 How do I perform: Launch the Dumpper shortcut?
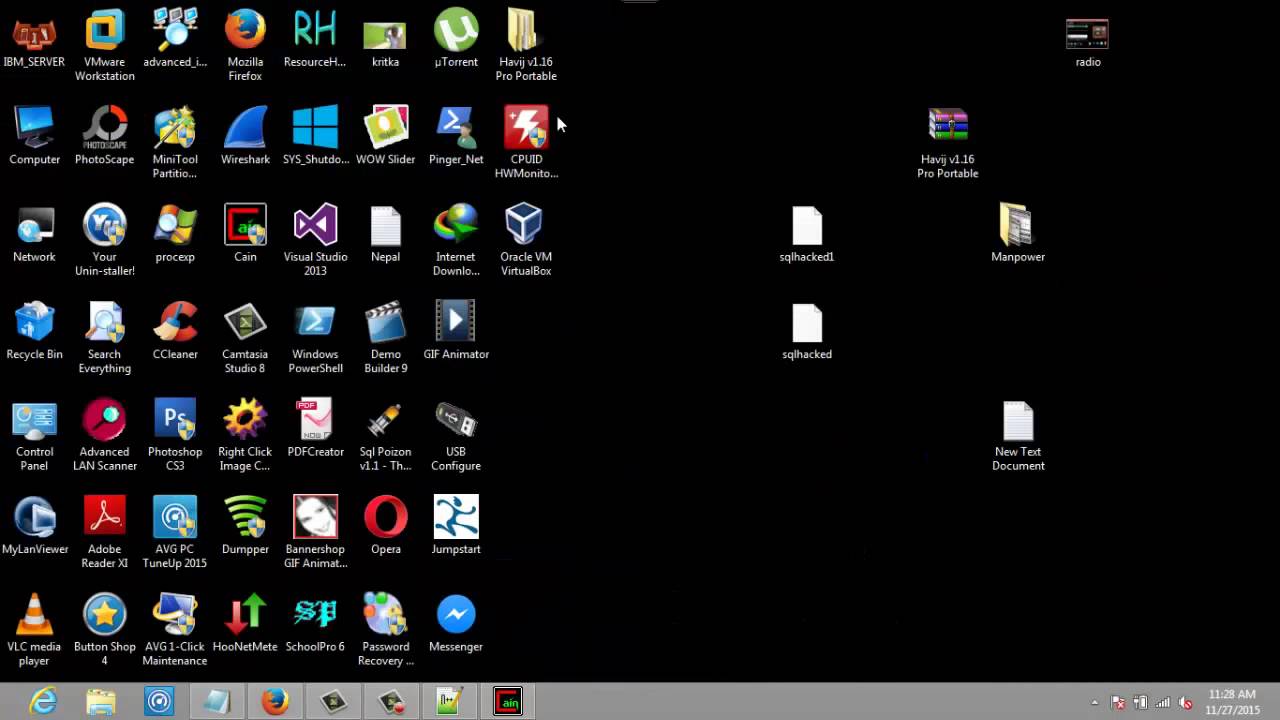click(x=245, y=527)
